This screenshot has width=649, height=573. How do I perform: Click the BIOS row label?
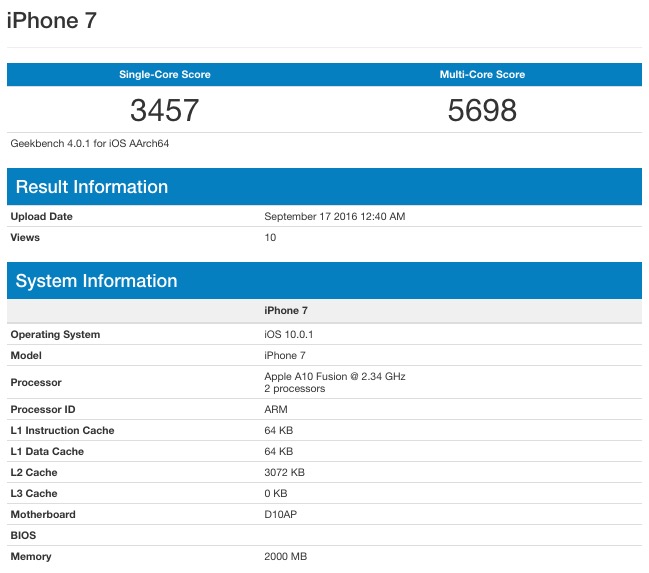[24, 536]
